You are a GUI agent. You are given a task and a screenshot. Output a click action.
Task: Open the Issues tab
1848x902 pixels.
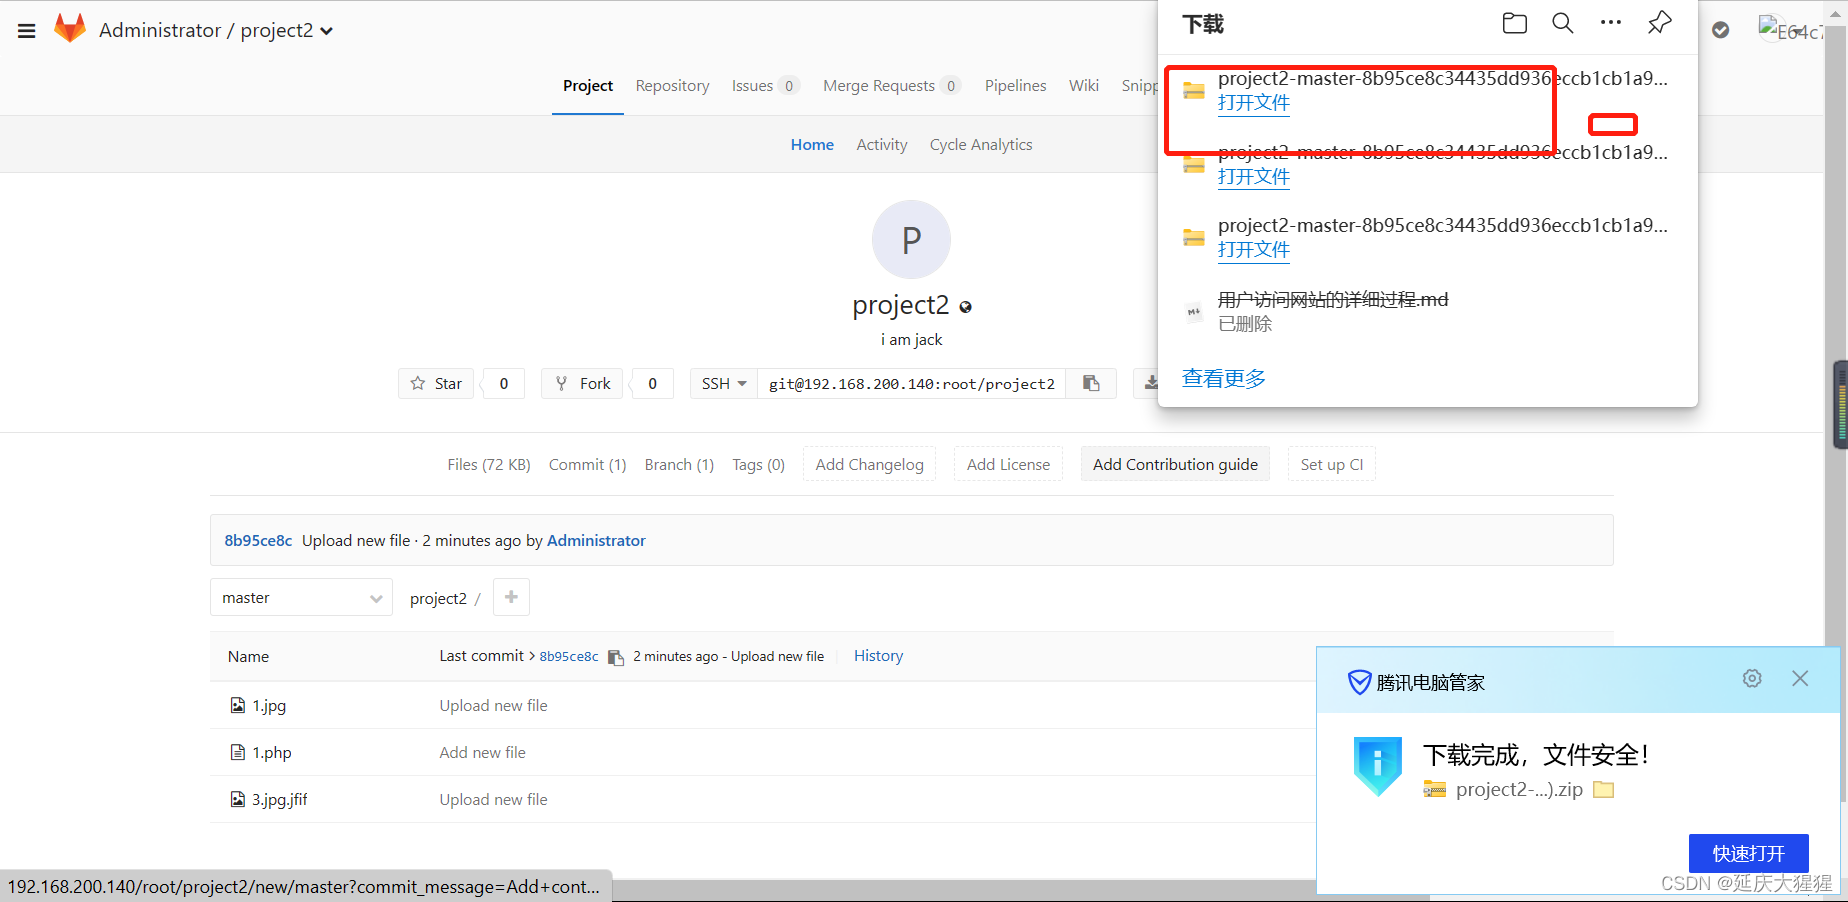764,86
